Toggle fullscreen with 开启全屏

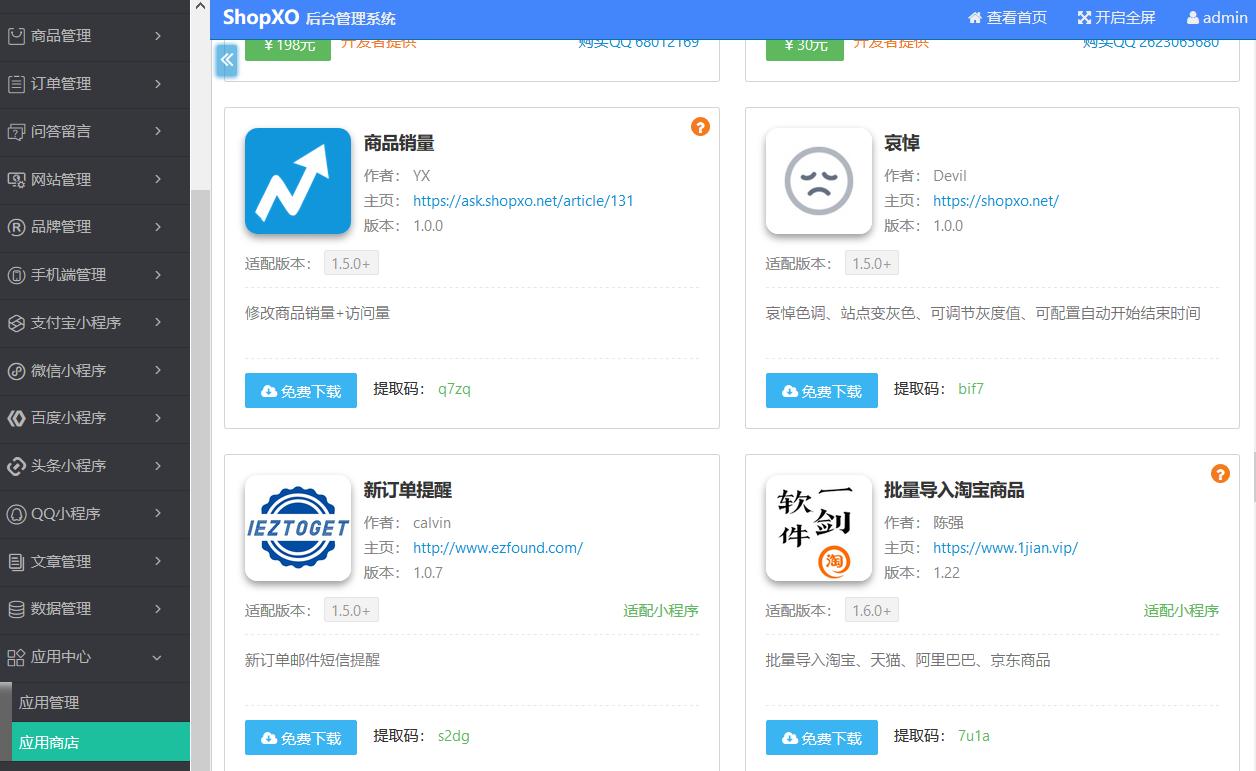(1116, 18)
